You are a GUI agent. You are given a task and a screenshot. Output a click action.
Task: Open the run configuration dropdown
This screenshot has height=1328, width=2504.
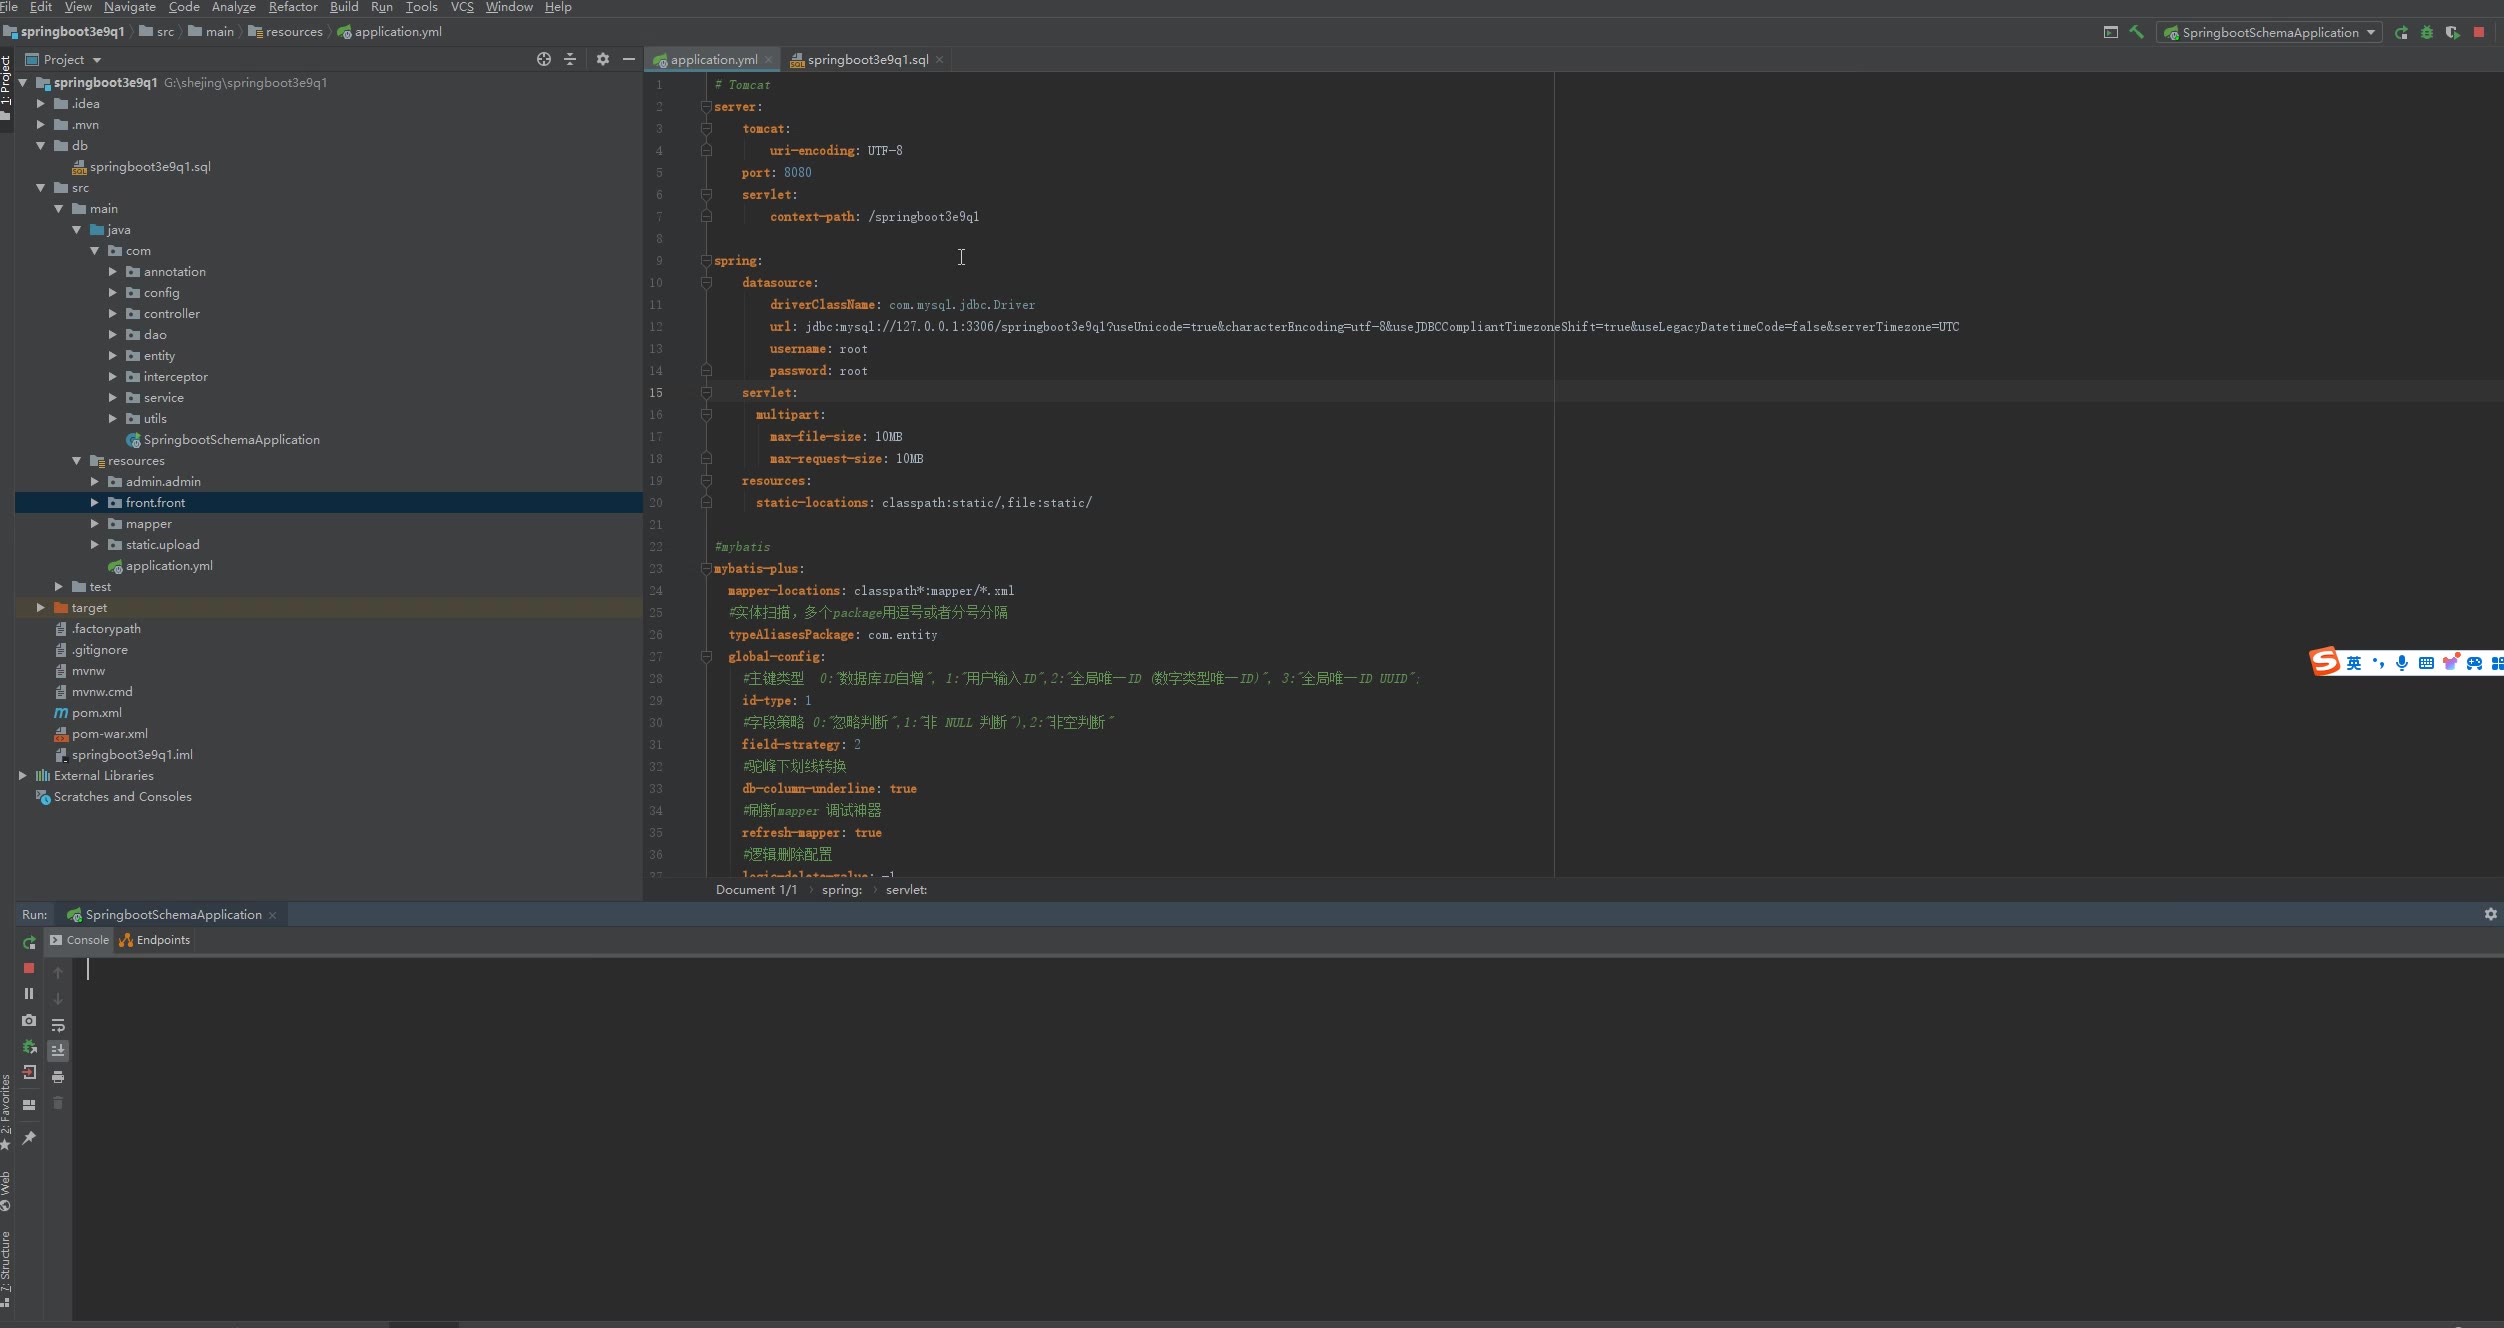click(x=2270, y=33)
